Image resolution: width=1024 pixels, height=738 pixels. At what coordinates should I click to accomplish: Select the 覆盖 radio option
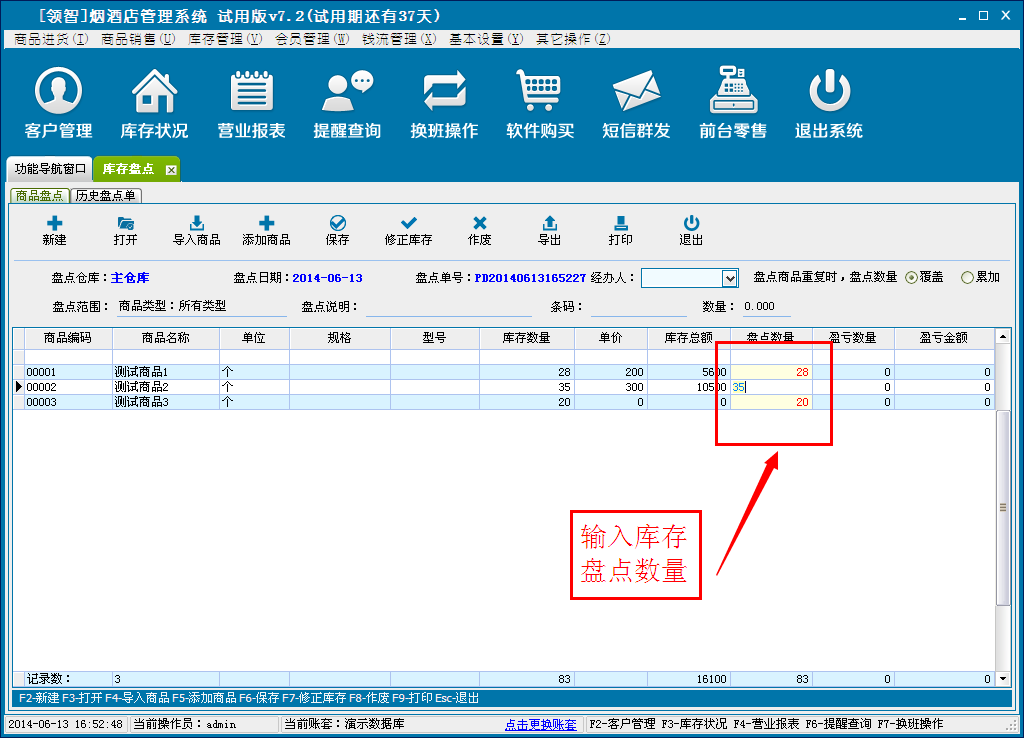[x=911, y=278]
